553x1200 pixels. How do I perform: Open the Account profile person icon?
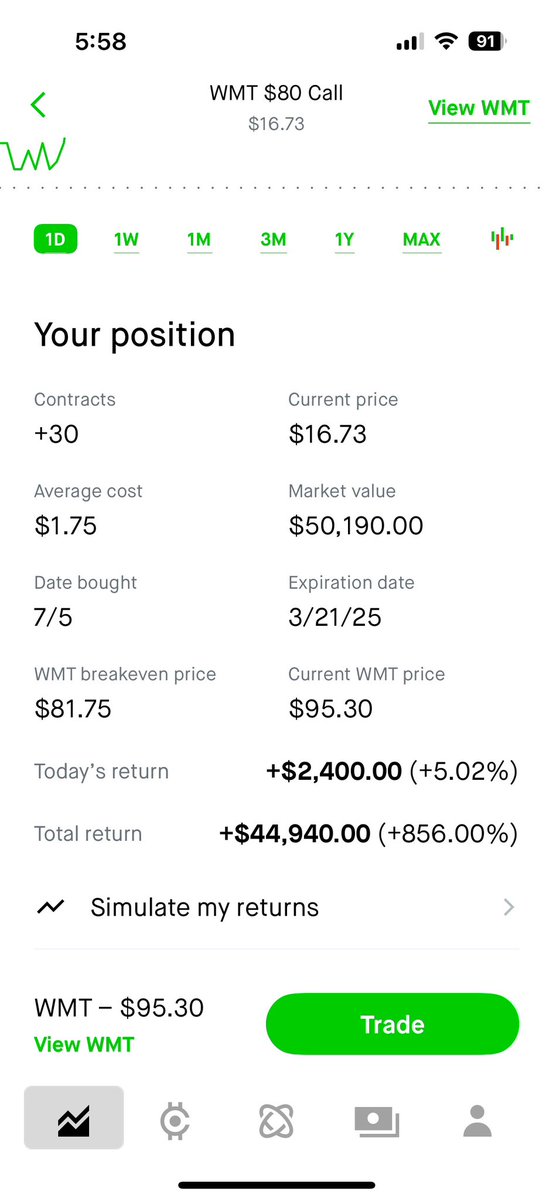(x=478, y=1121)
